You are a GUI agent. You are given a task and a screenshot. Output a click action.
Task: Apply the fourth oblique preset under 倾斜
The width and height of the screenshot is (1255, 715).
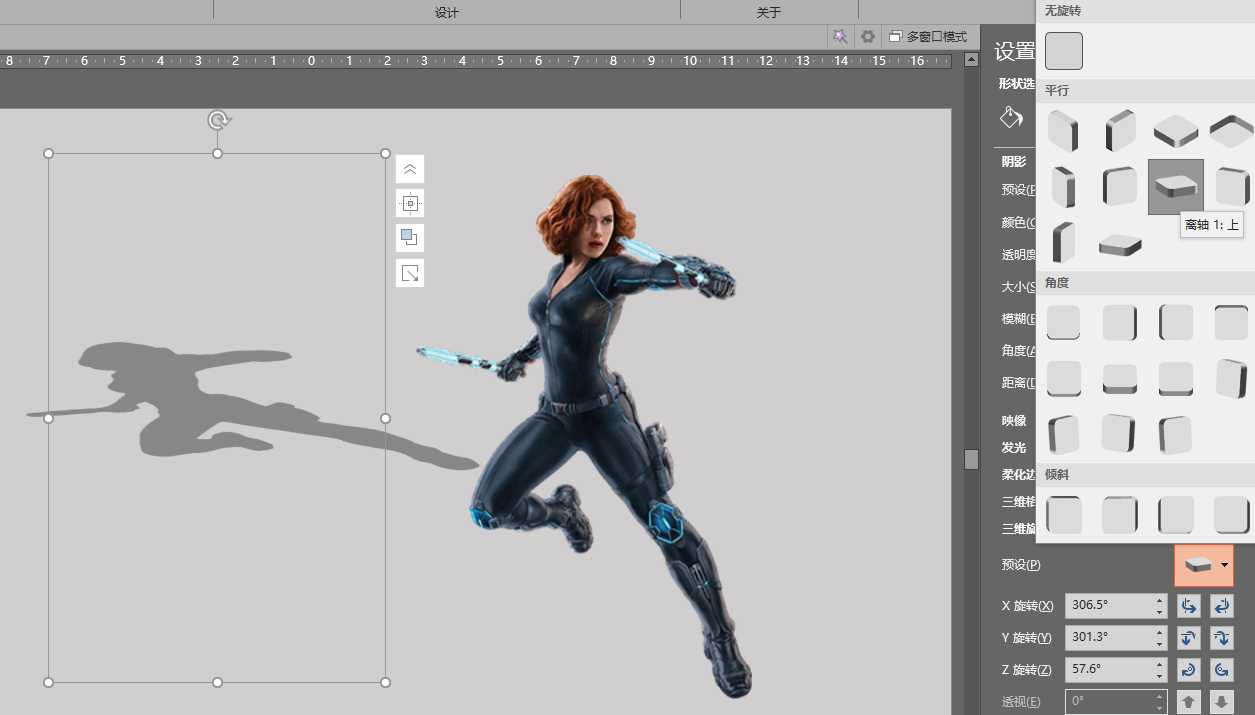tap(1232, 515)
